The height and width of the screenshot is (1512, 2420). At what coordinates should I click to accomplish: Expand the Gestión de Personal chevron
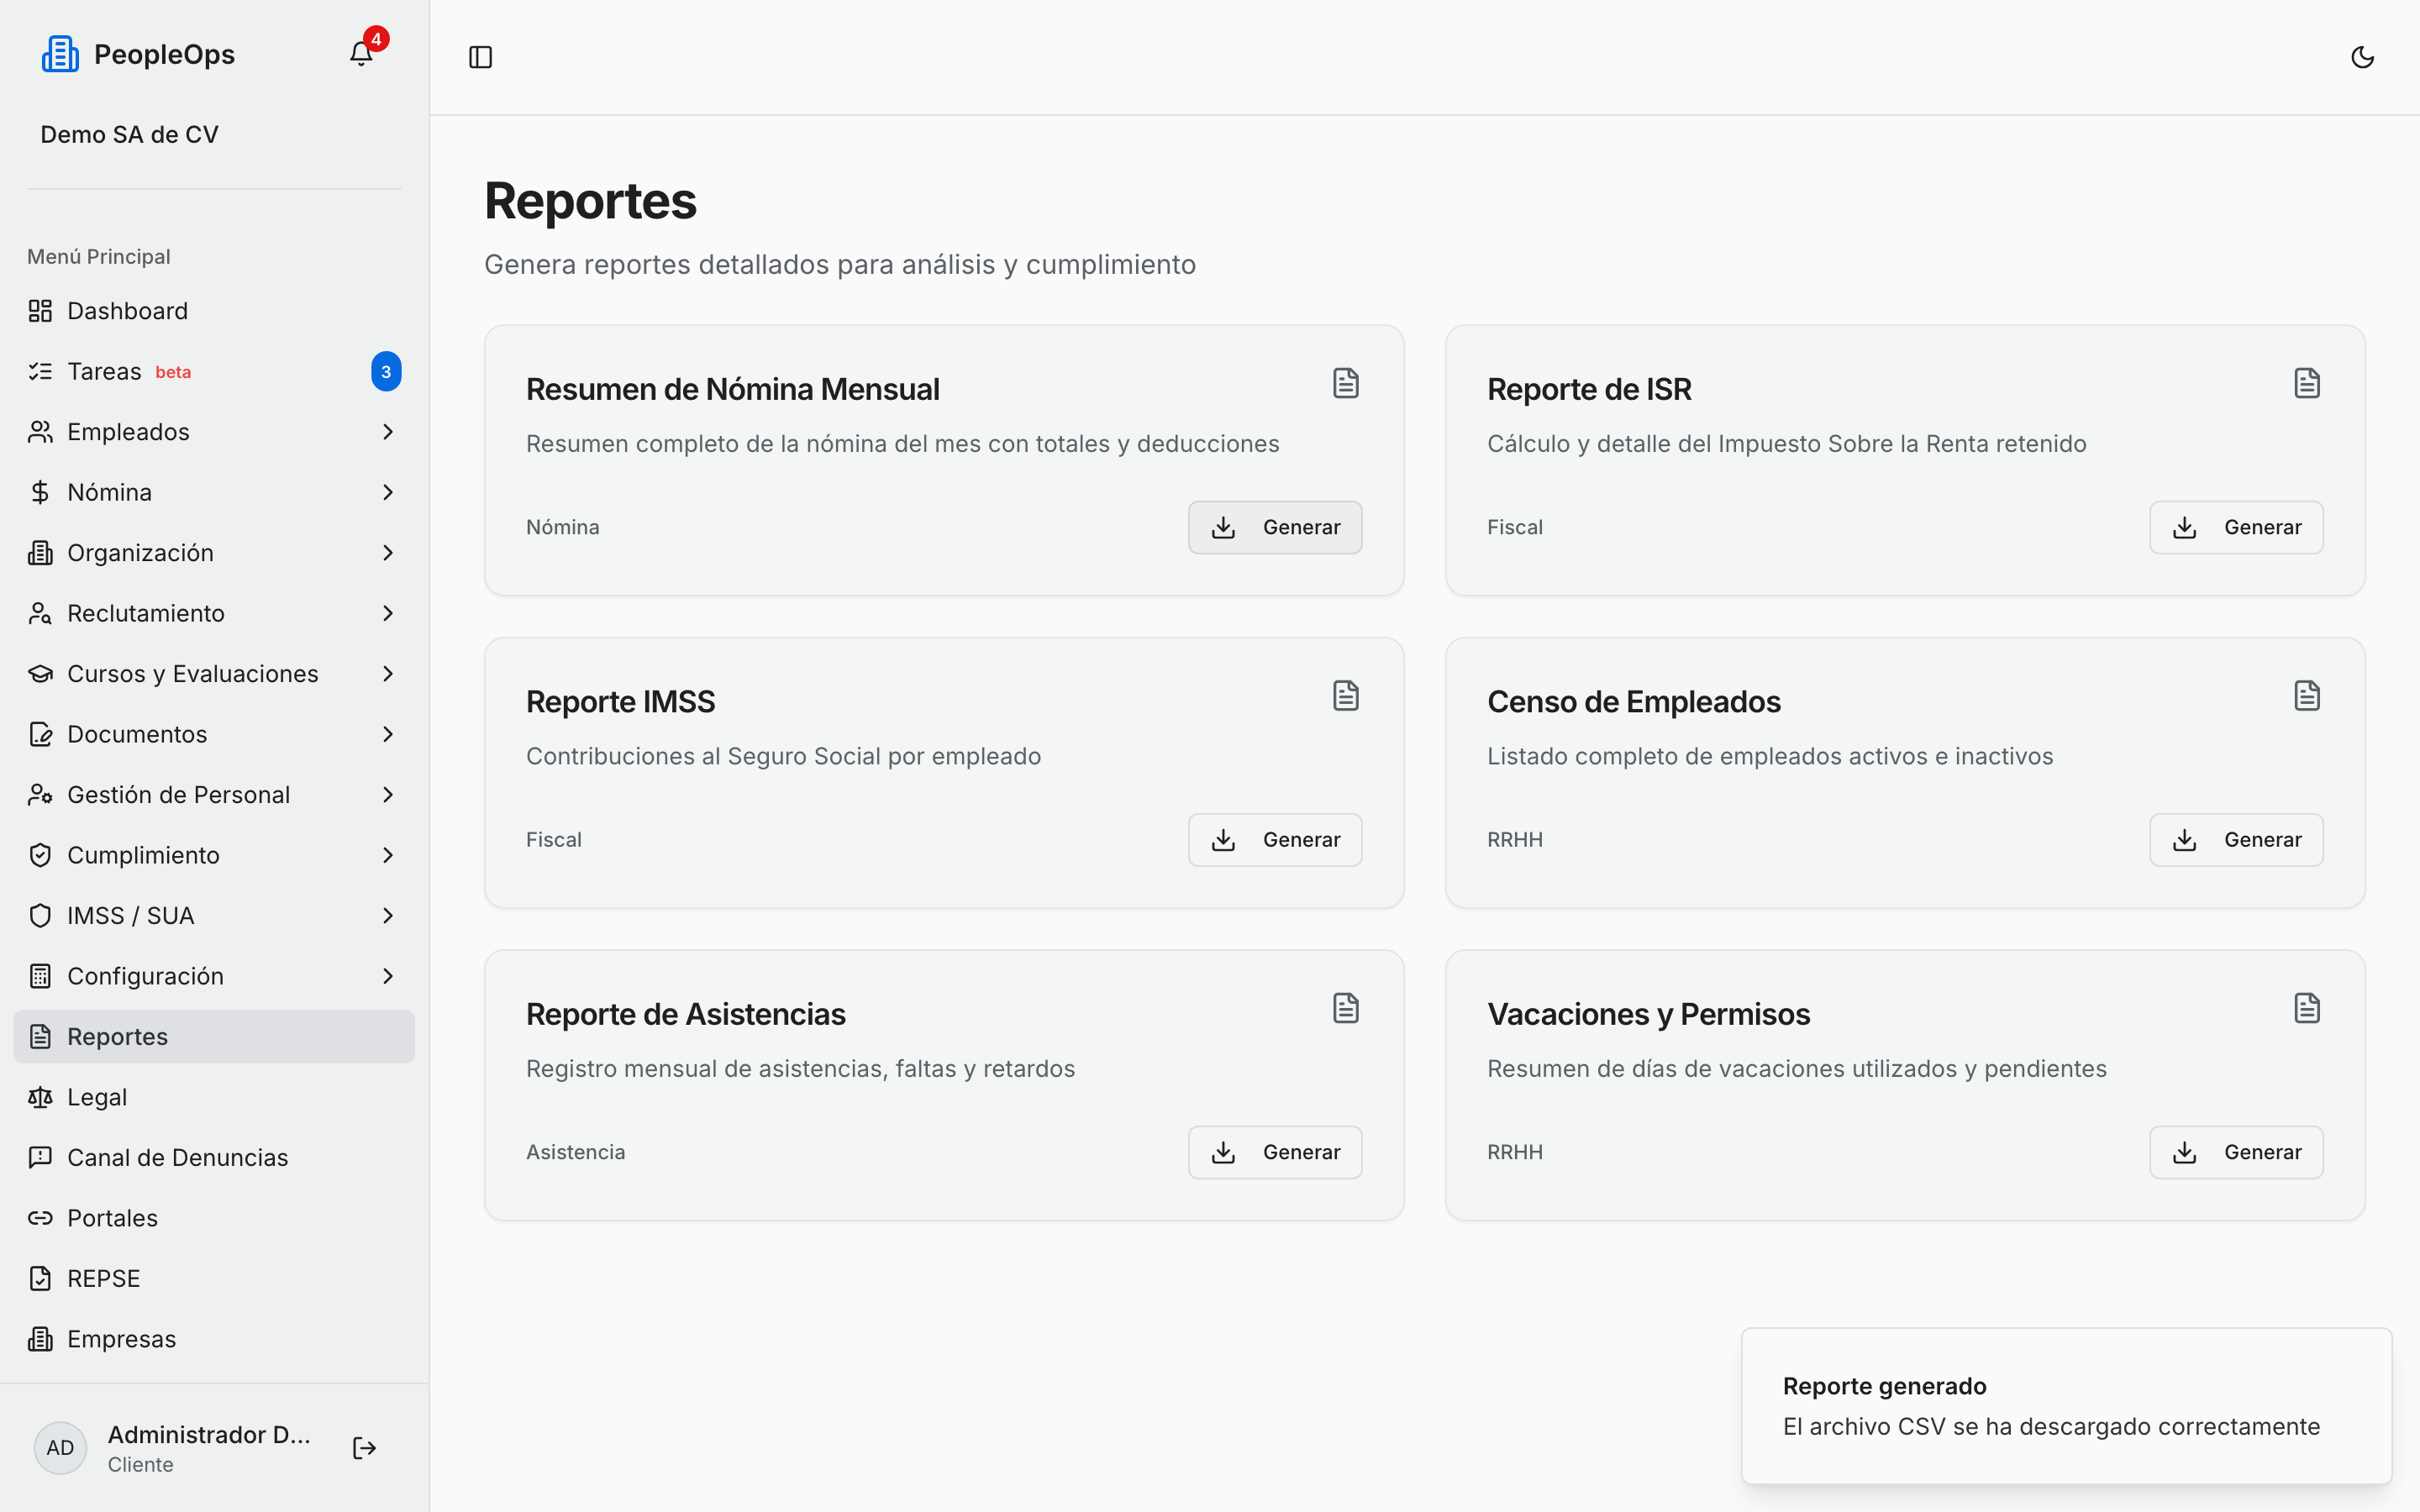point(388,795)
